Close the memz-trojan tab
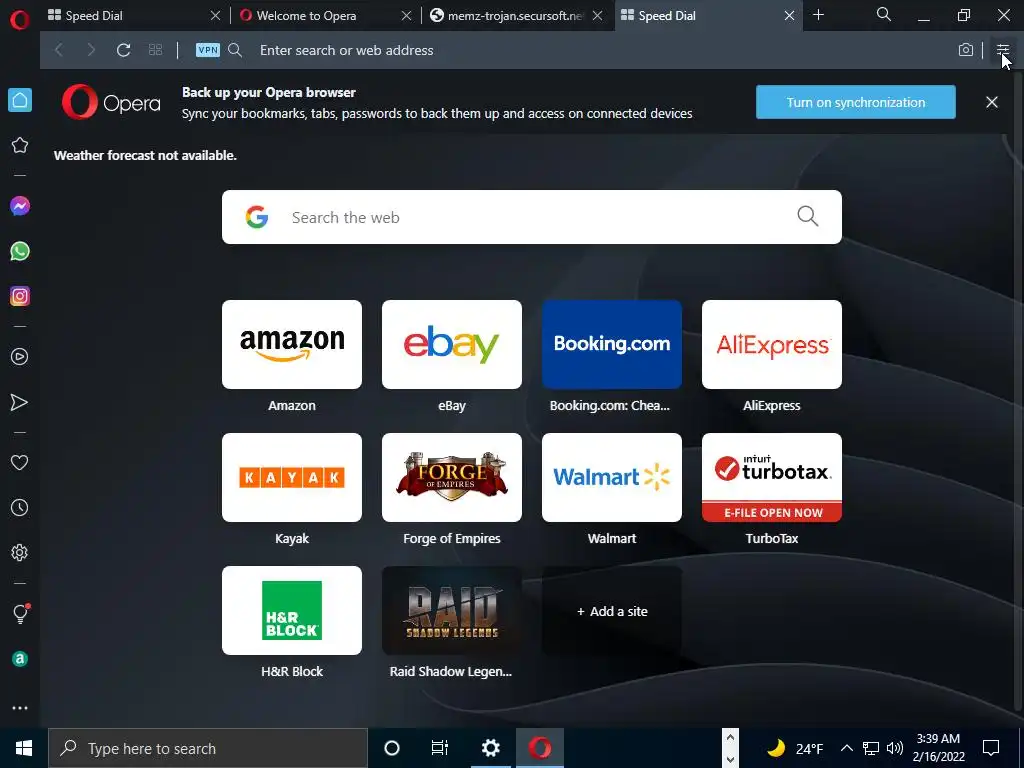This screenshot has width=1024, height=768. [598, 16]
